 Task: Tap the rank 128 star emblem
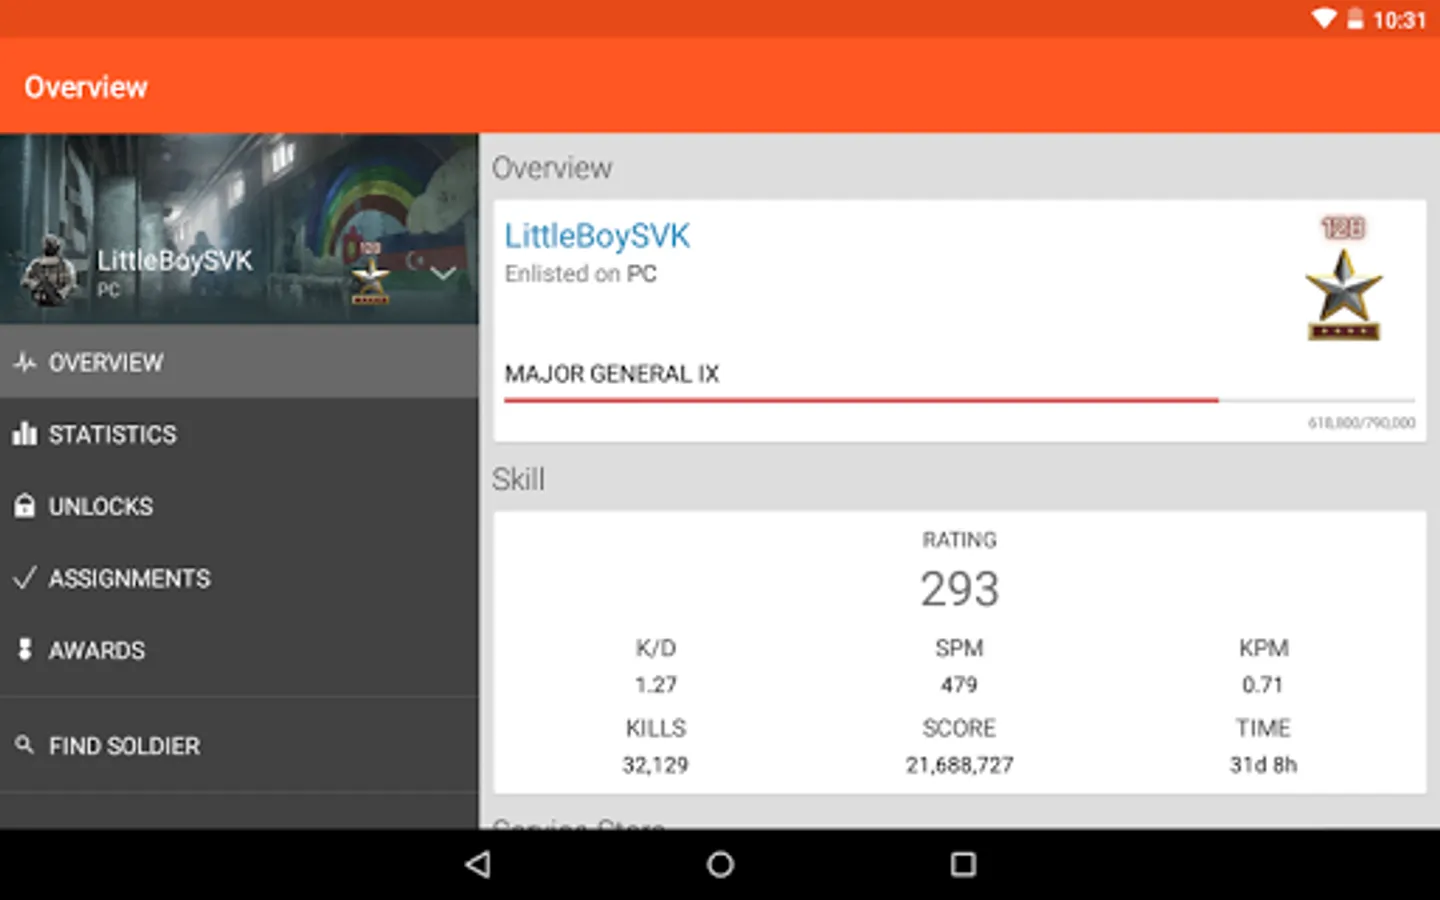(1344, 280)
